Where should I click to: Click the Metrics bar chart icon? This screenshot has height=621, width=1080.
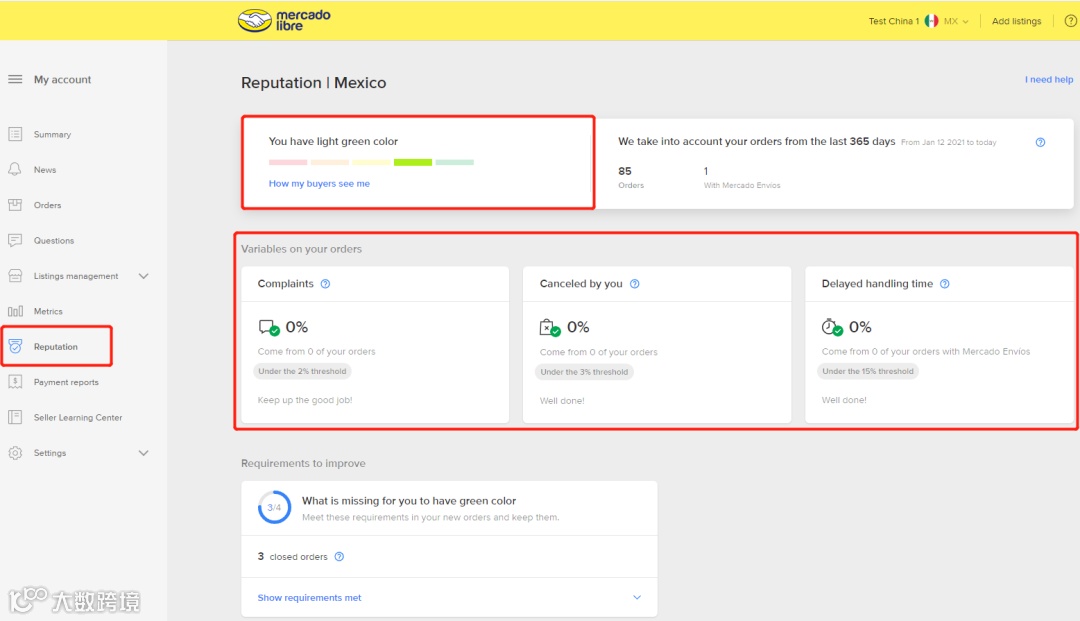(x=15, y=311)
